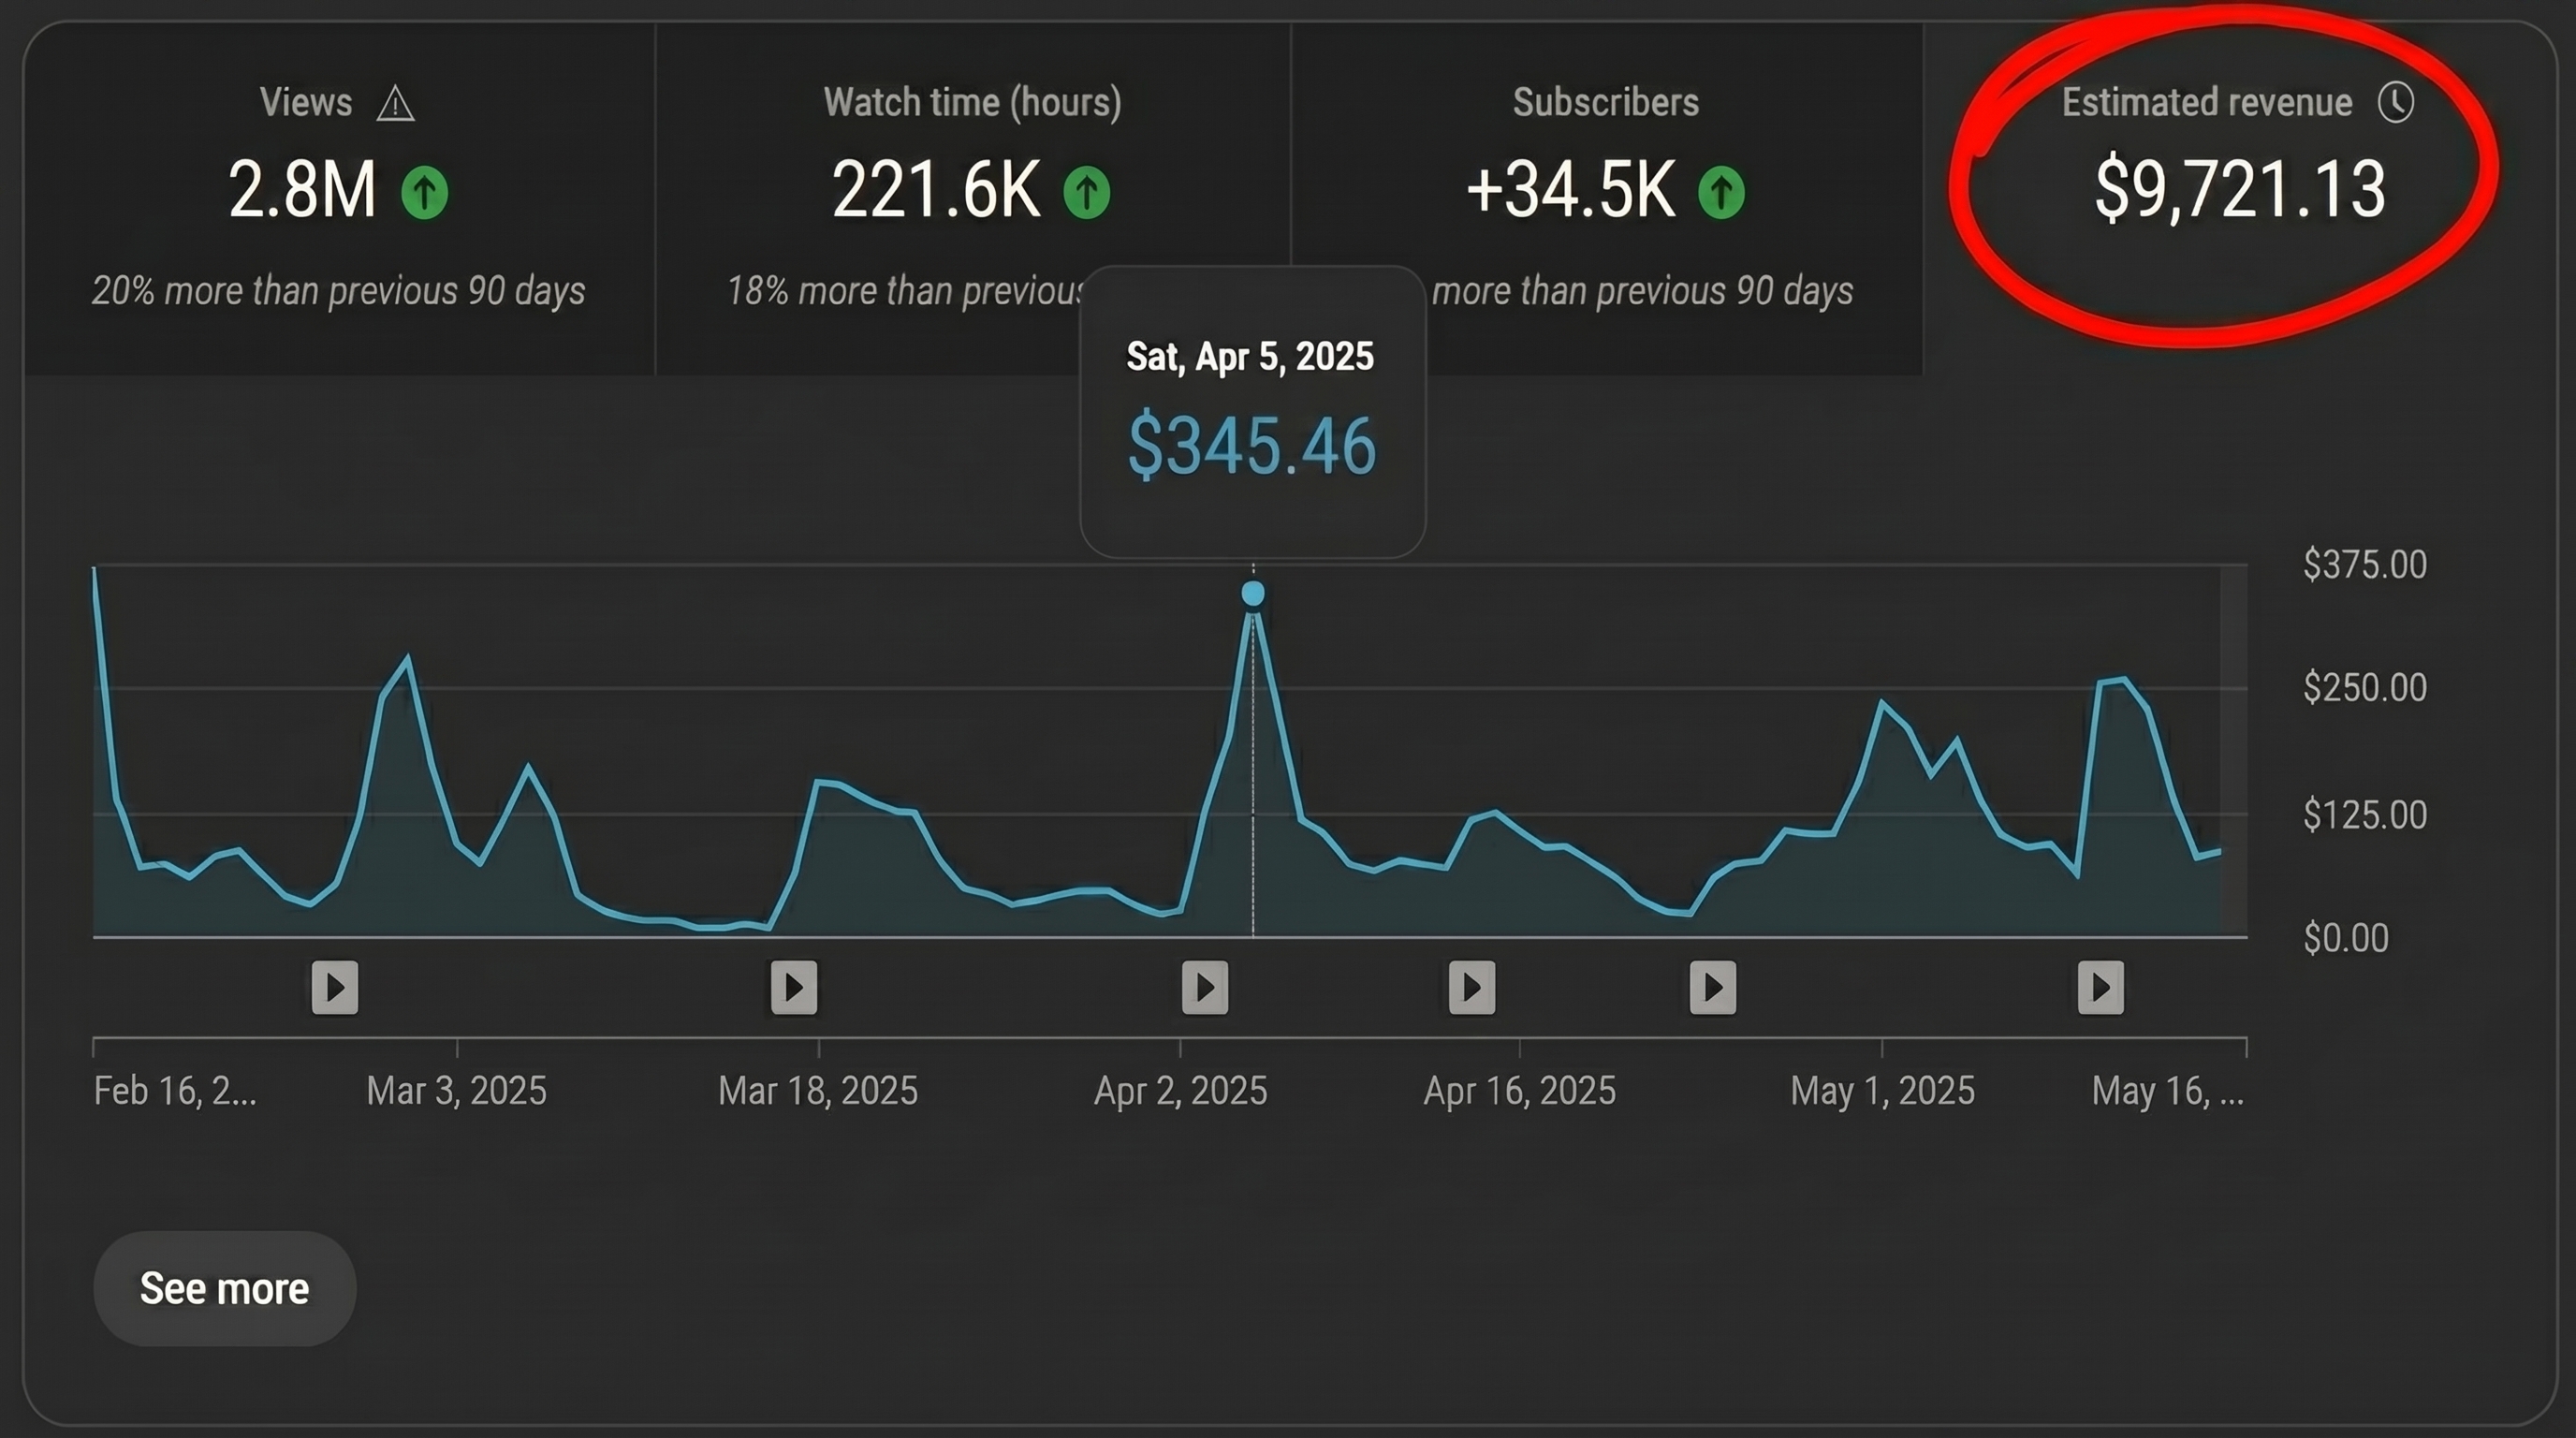
Task: Open the video marker just before Apr 16
Action: (1472, 988)
